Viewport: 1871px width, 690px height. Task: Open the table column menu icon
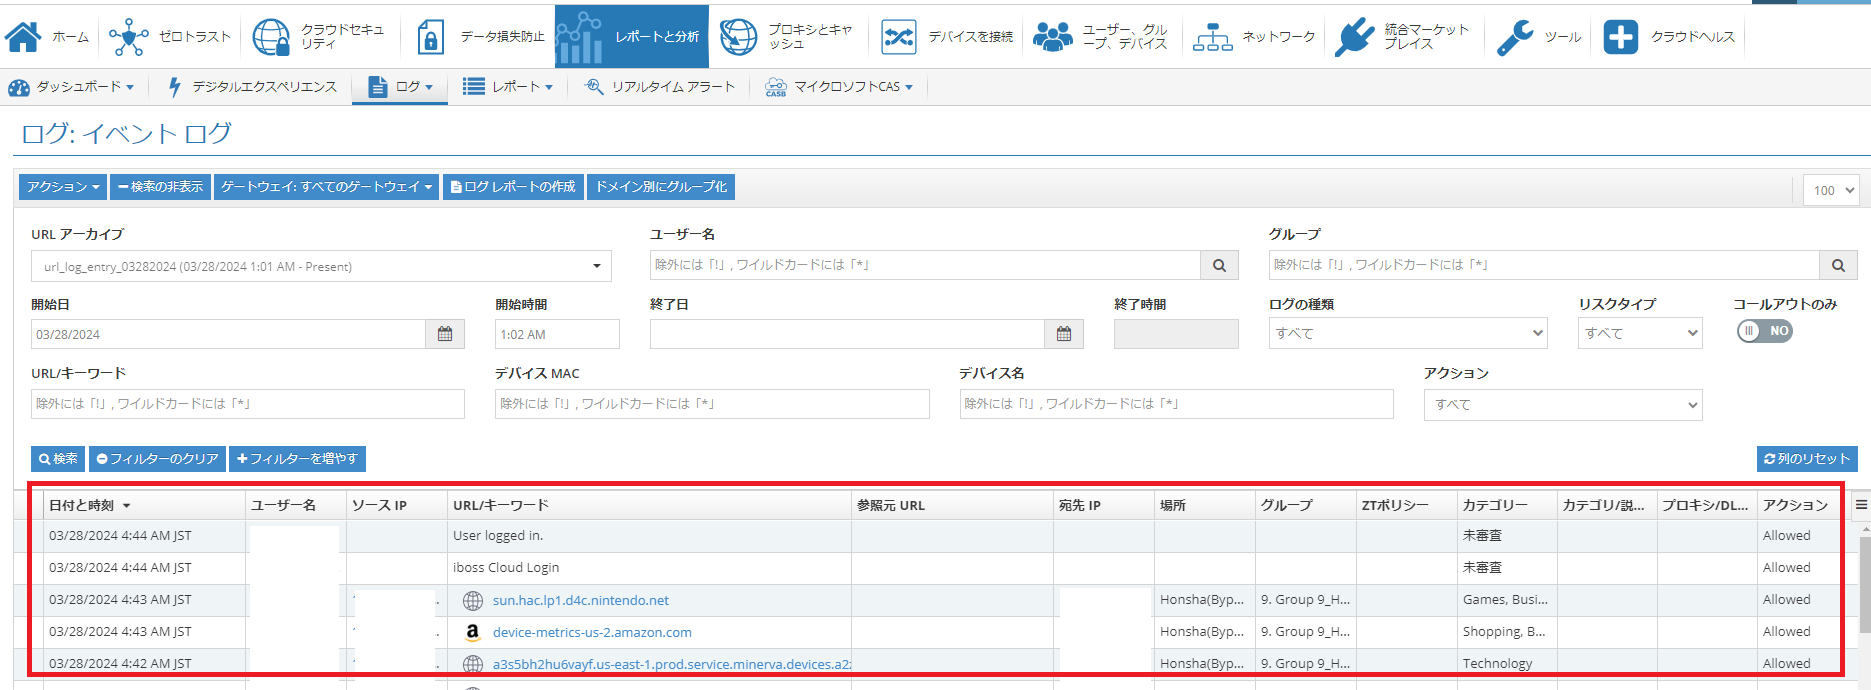(x=1861, y=505)
